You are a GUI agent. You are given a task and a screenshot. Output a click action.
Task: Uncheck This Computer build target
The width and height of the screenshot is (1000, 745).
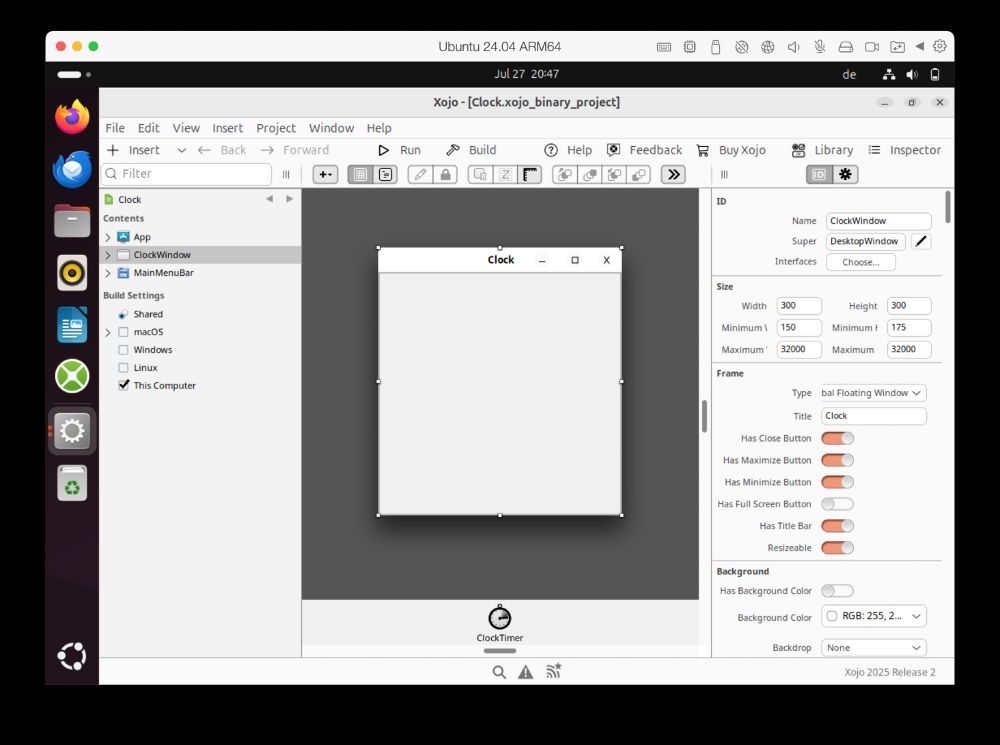124,385
